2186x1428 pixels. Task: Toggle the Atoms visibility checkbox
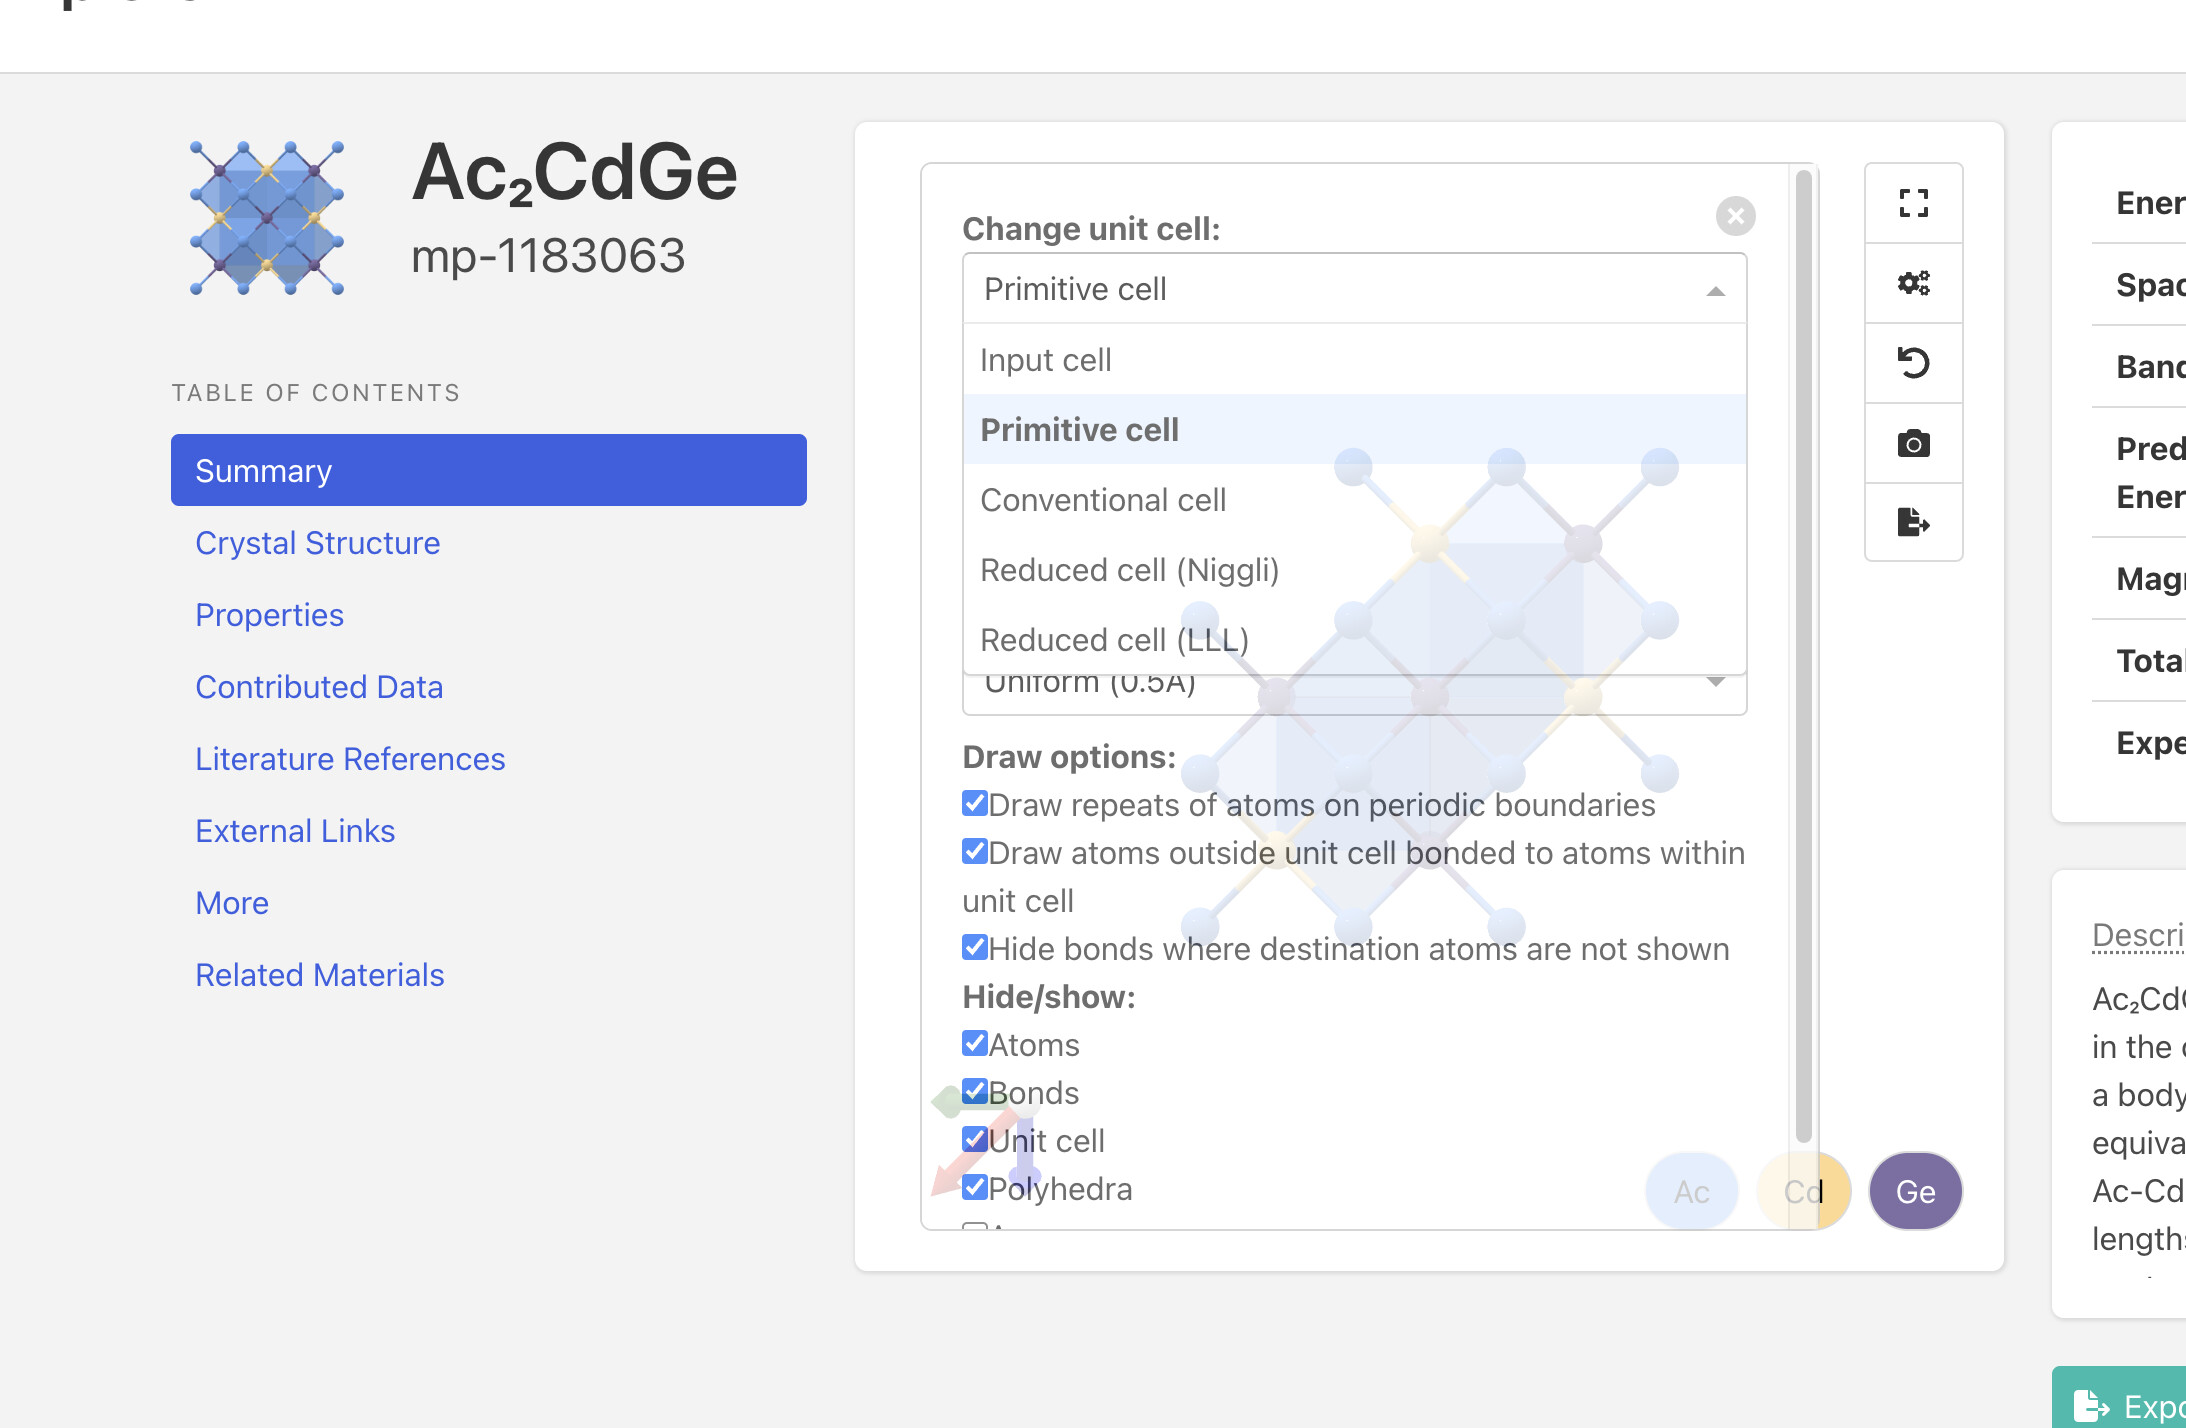(x=974, y=1044)
